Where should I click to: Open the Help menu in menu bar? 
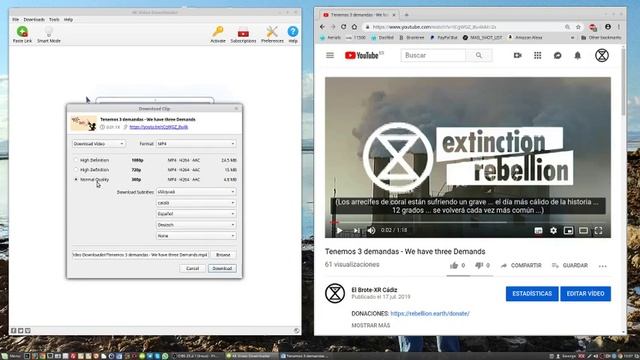pyautogui.click(x=68, y=19)
